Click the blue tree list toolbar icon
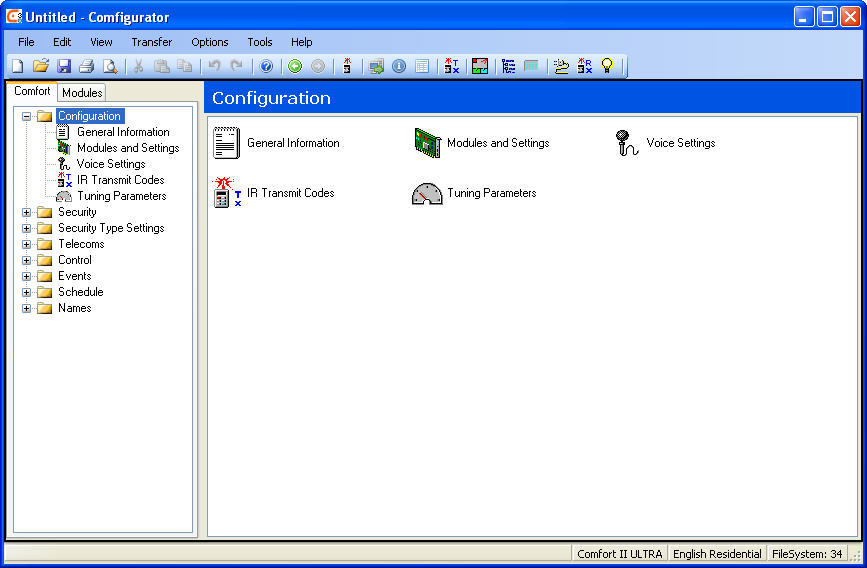 pos(508,66)
